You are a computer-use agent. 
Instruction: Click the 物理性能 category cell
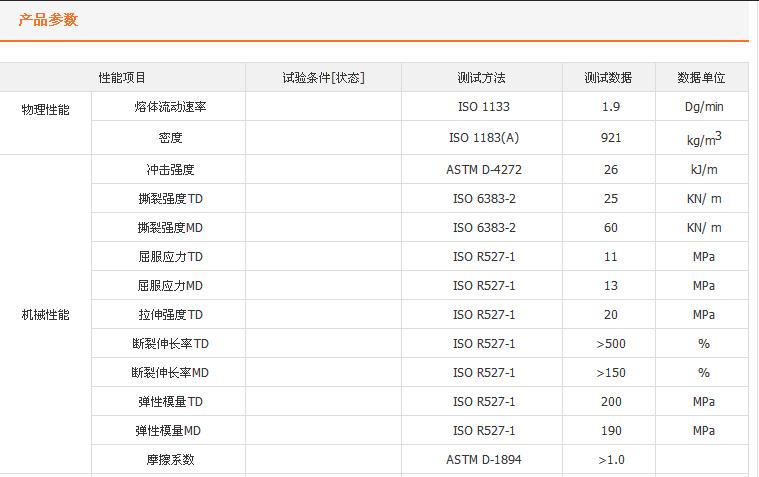pos(46,110)
